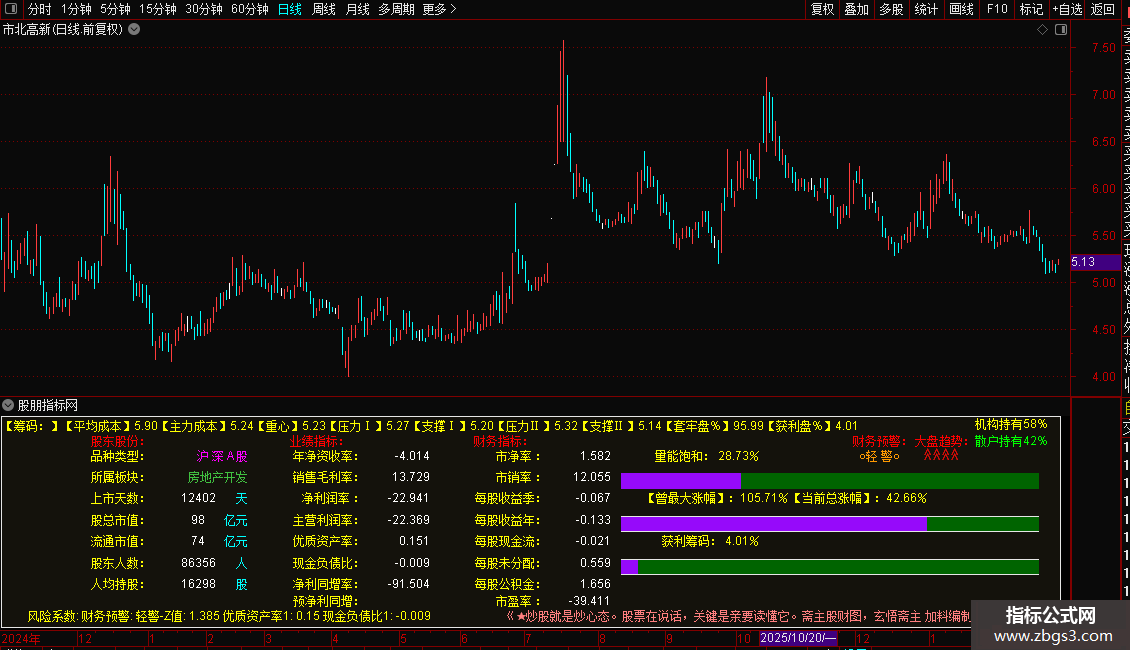Select the 1分钟 period tab
This screenshot has width=1130, height=650.
[x=76, y=9]
